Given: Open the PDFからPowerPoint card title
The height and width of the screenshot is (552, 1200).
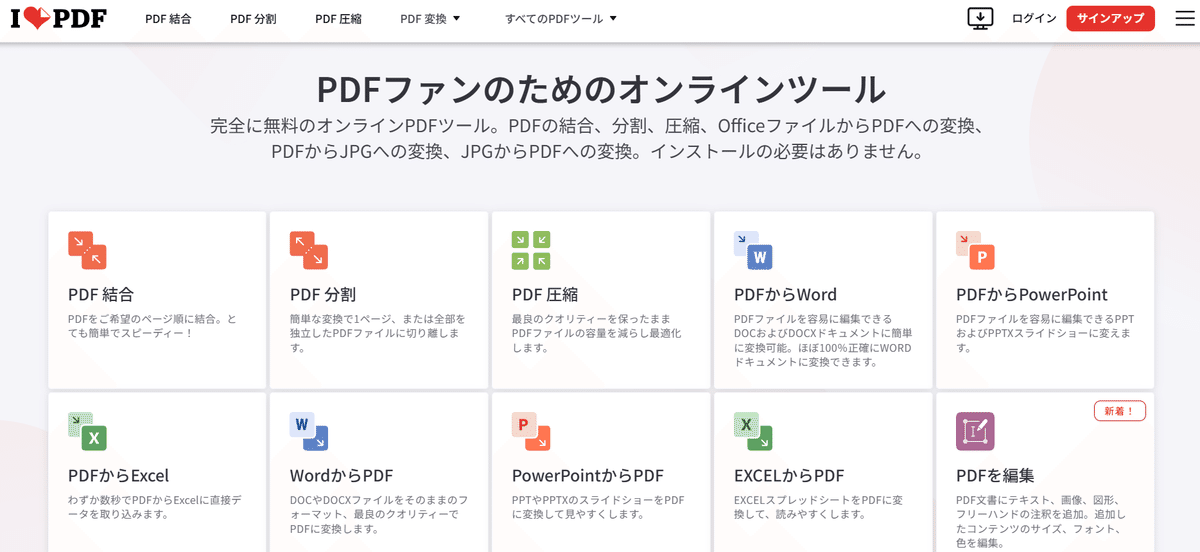Looking at the screenshot, I should click(1032, 295).
